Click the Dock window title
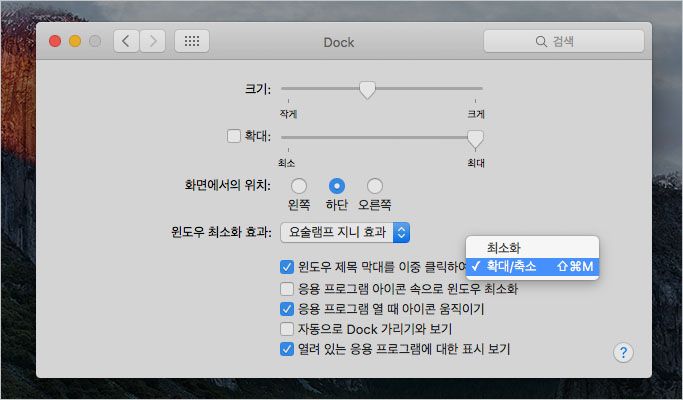 339,42
